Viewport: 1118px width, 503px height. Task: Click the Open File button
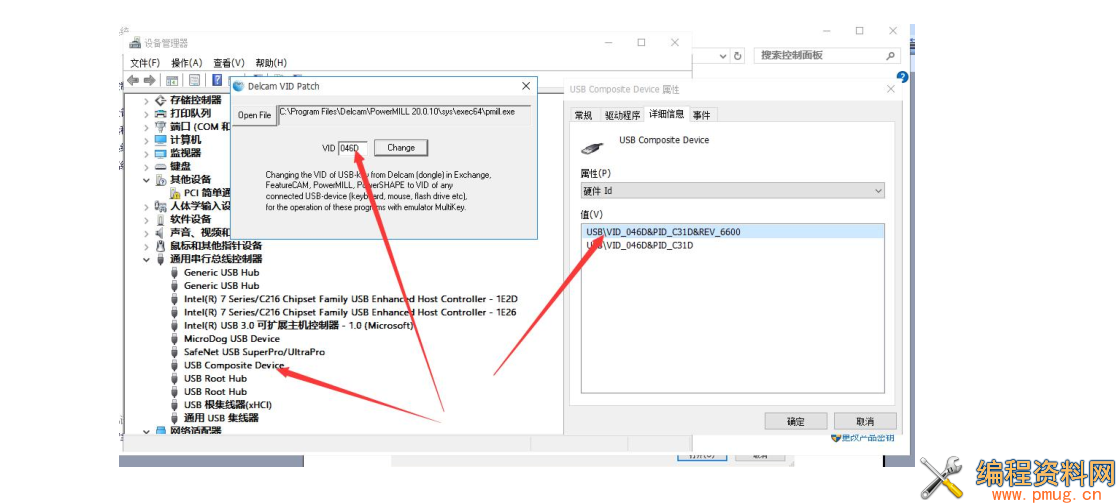tap(255, 116)
